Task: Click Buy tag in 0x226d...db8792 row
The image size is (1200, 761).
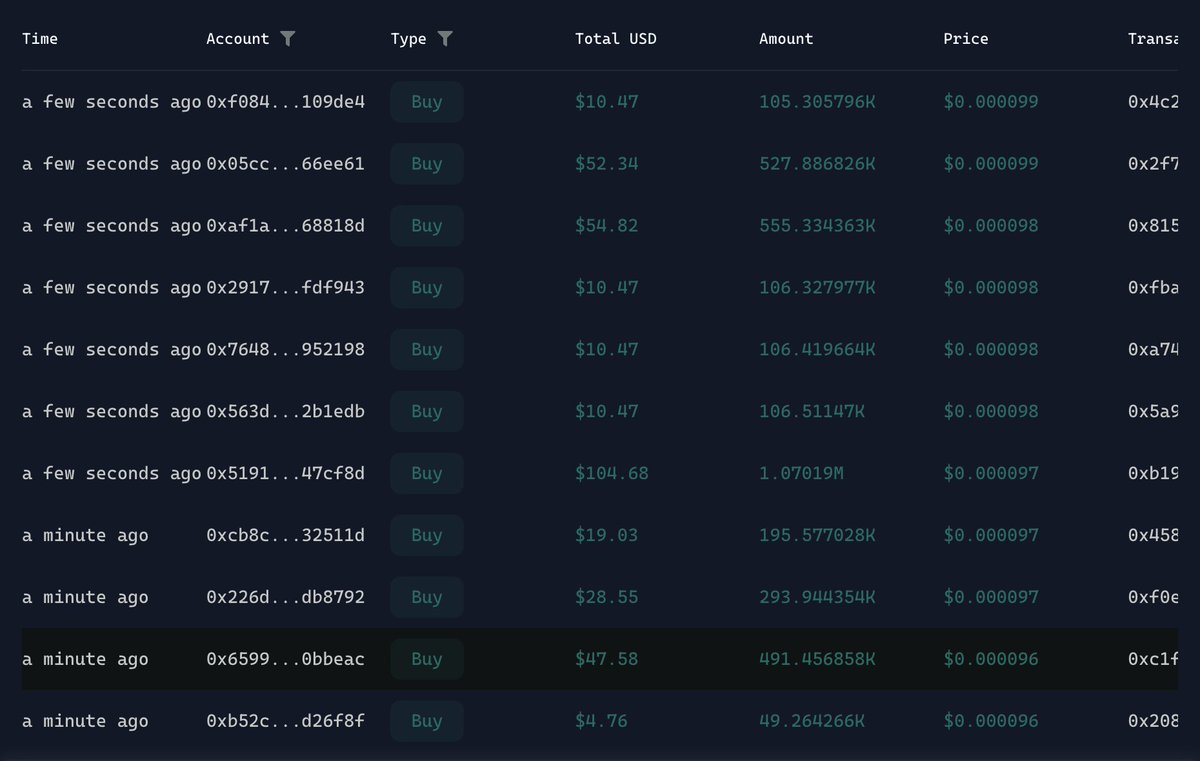Action: pos(427,598)
